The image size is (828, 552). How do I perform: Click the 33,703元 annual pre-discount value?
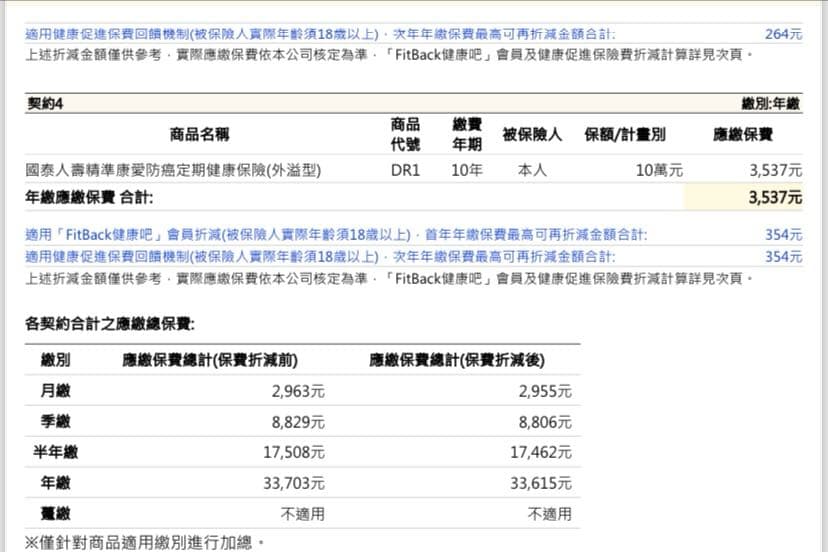(x=294, y=483)
